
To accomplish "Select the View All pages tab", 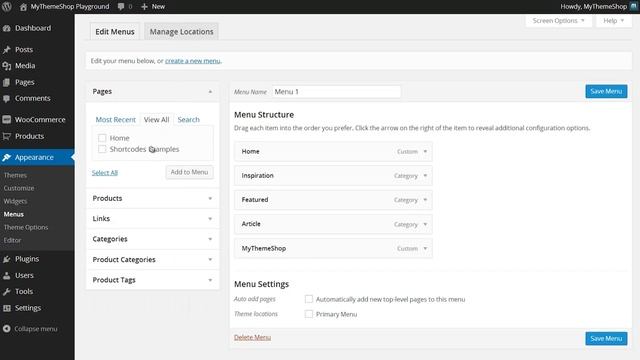I will [x=156, y=120].
